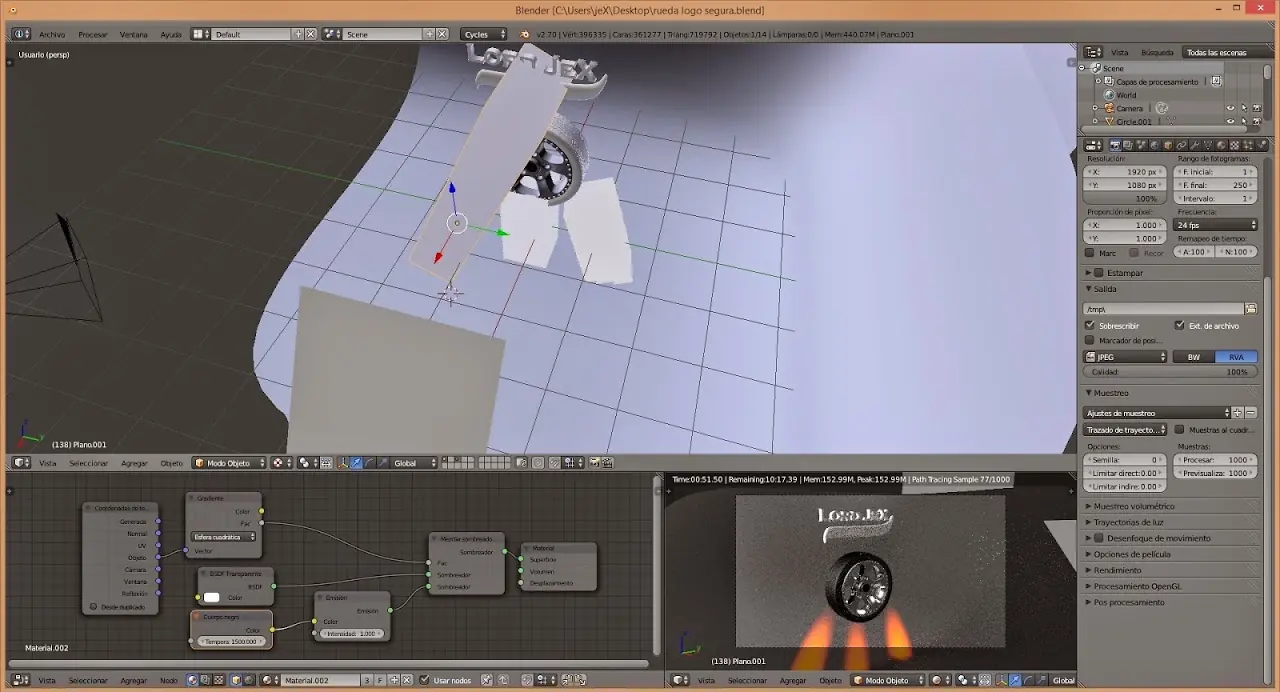The image size is (1280, 692).
Task: Open the JPEG file format dropdown
Action: [1126, 357]
